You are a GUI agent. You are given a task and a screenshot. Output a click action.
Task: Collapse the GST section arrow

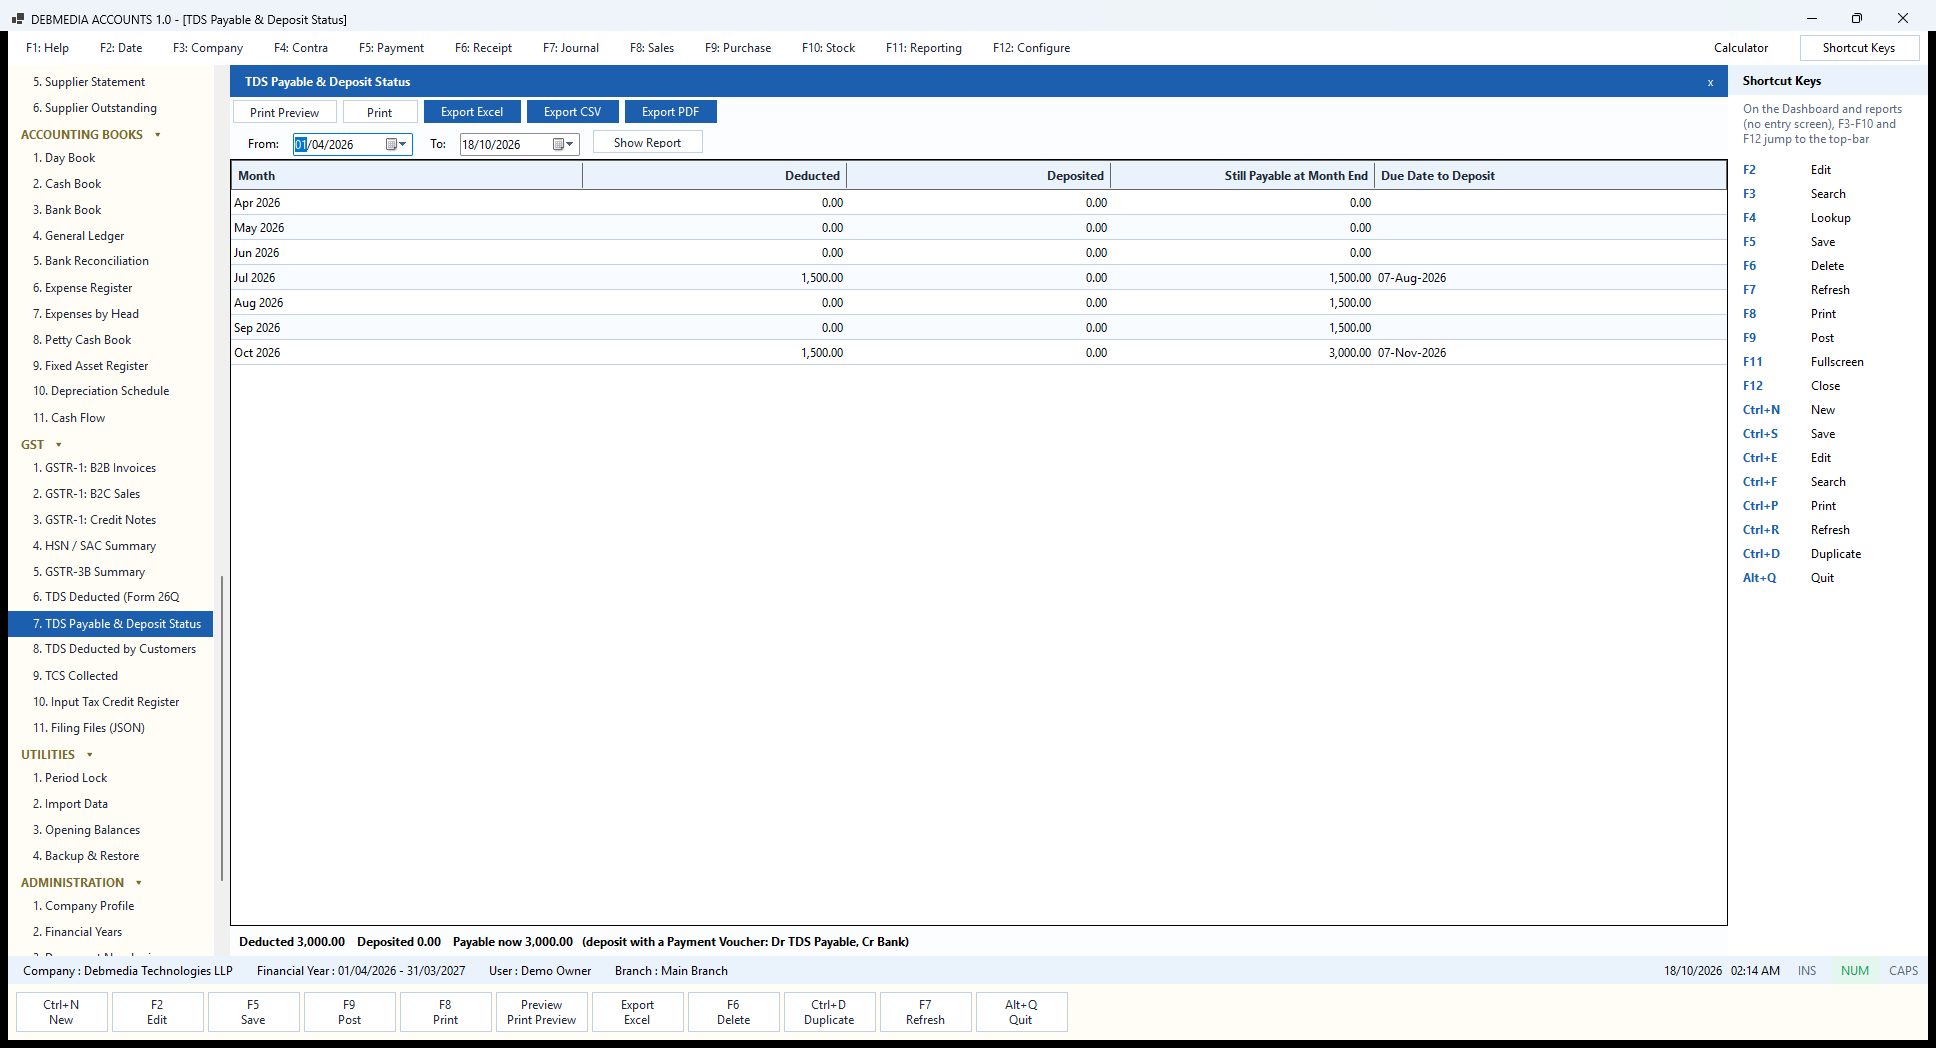click(x=58, y=445)
